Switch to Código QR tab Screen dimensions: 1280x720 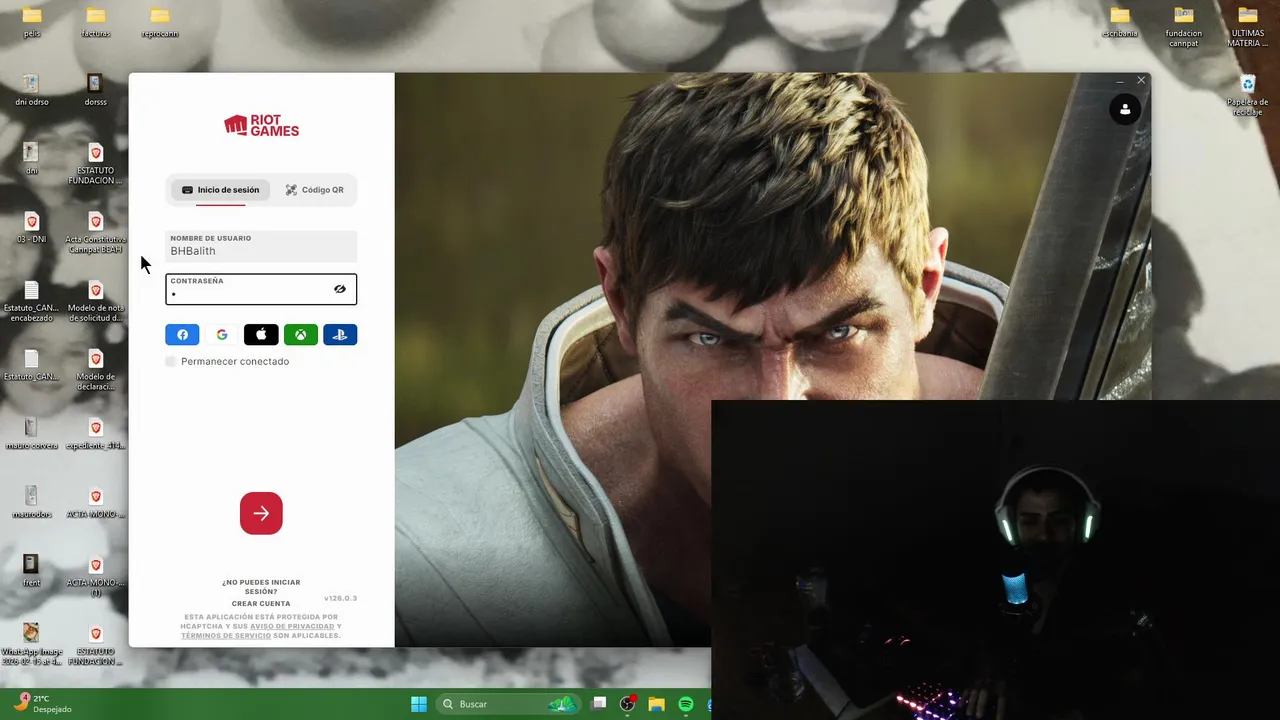314,190
